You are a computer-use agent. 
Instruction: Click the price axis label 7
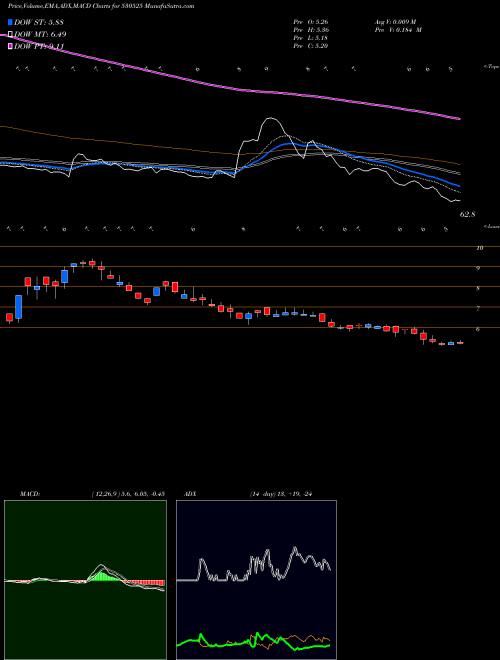pyautogui.click(x=478, y=309)
